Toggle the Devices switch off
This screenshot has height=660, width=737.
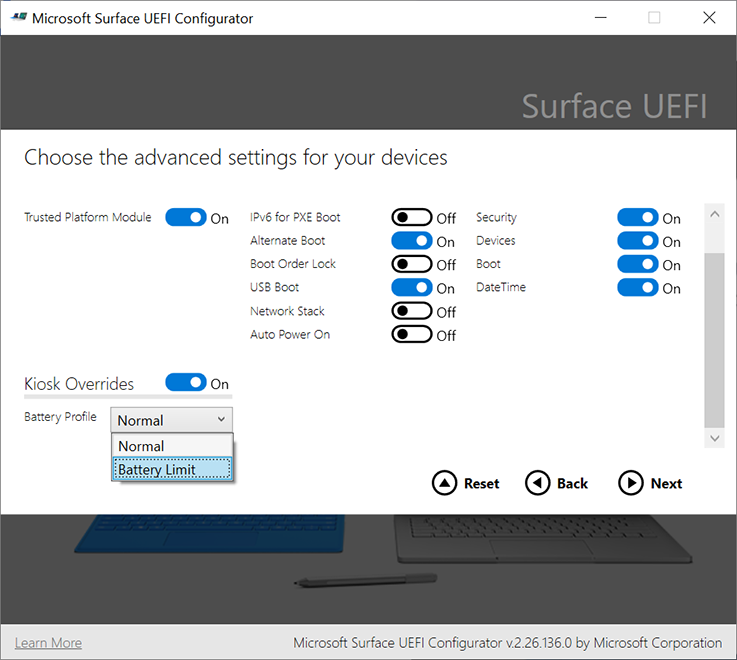click(x=637, y=241)
